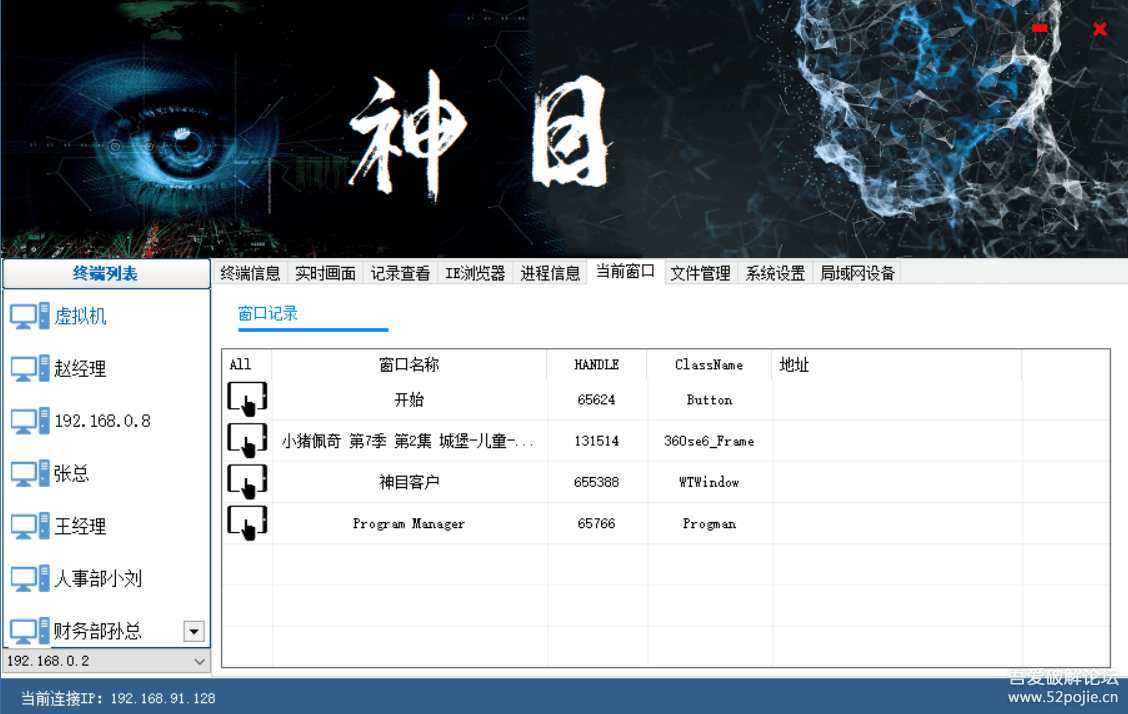Image resolution: width=1128 pixels, height=714 pixels.
Task: Switch to the 文件管理 tab
Action: 700,271
